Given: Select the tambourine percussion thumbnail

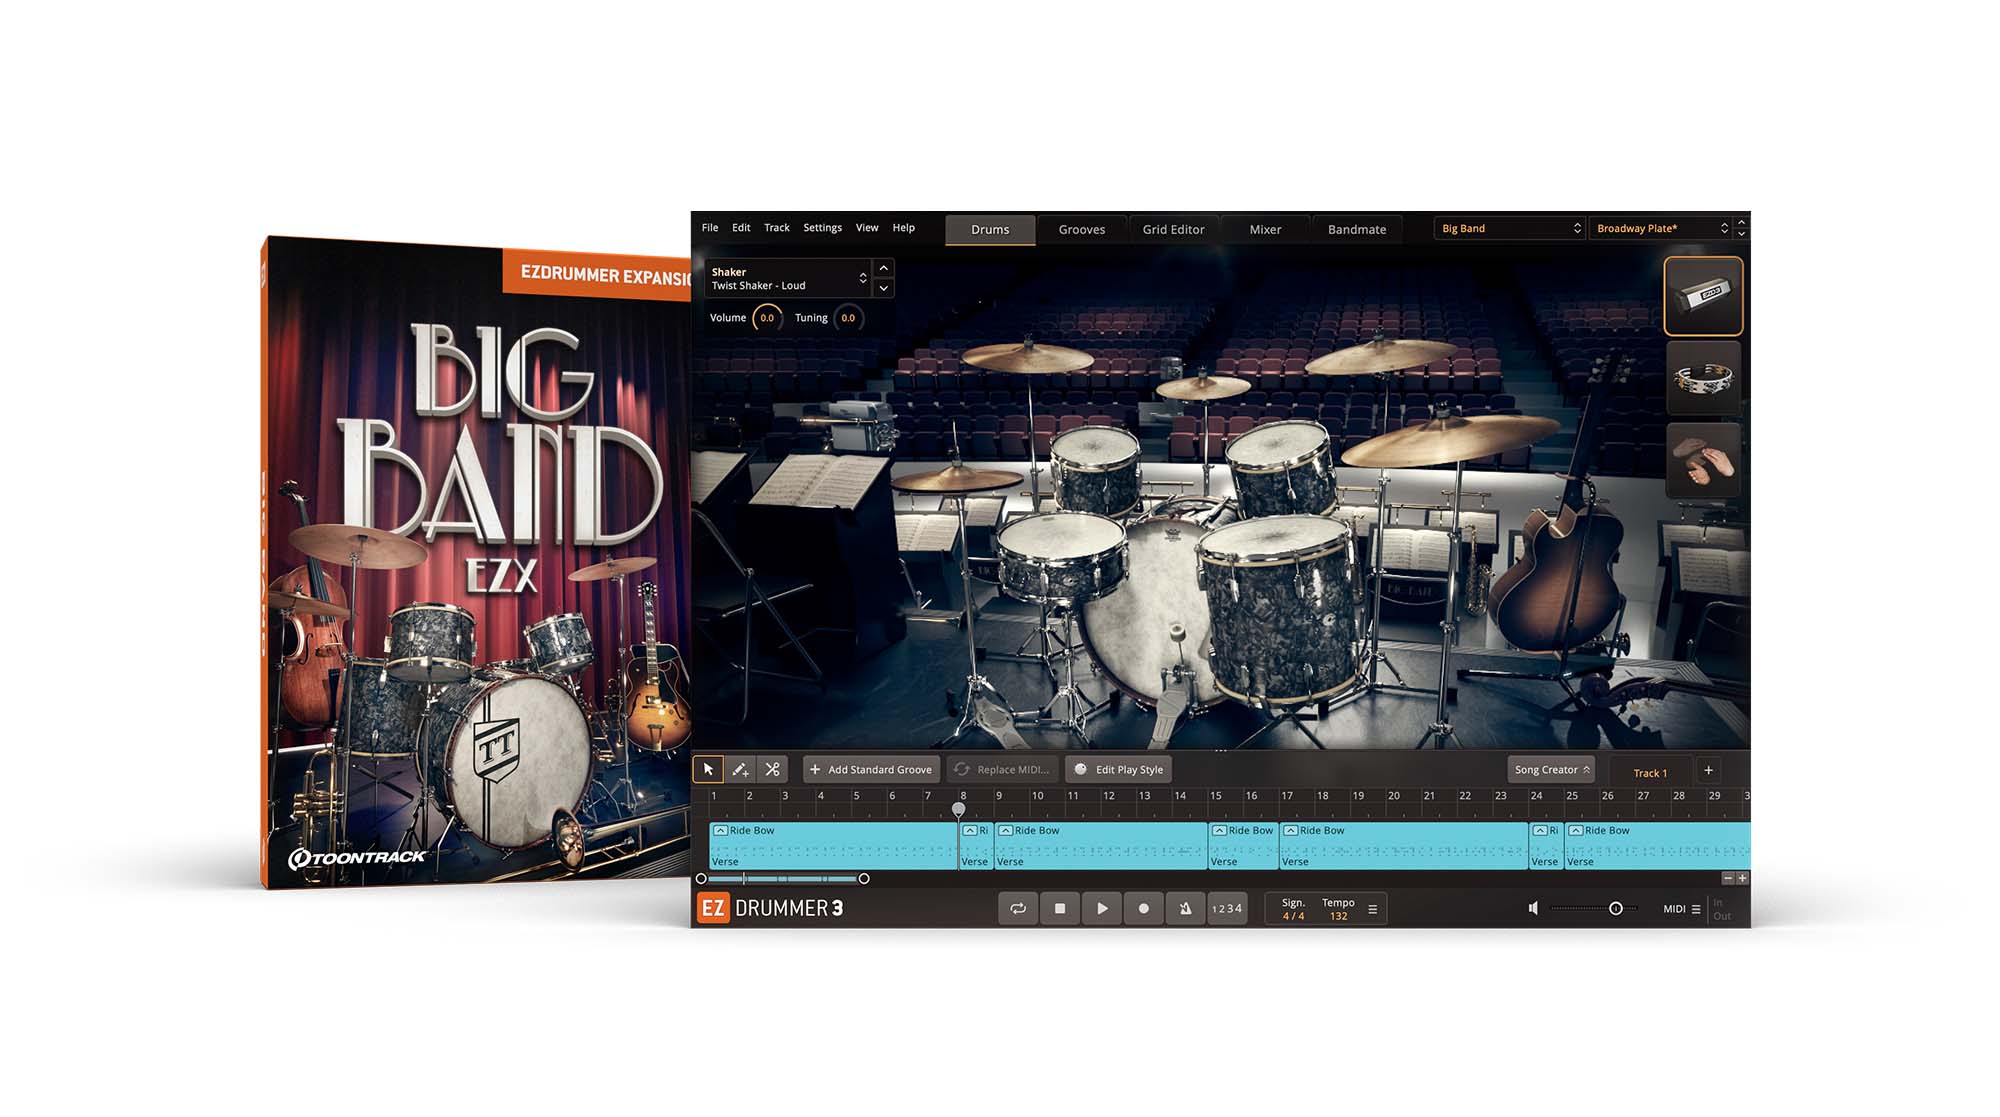Looking at the screenshot, I should (1703, 379).
